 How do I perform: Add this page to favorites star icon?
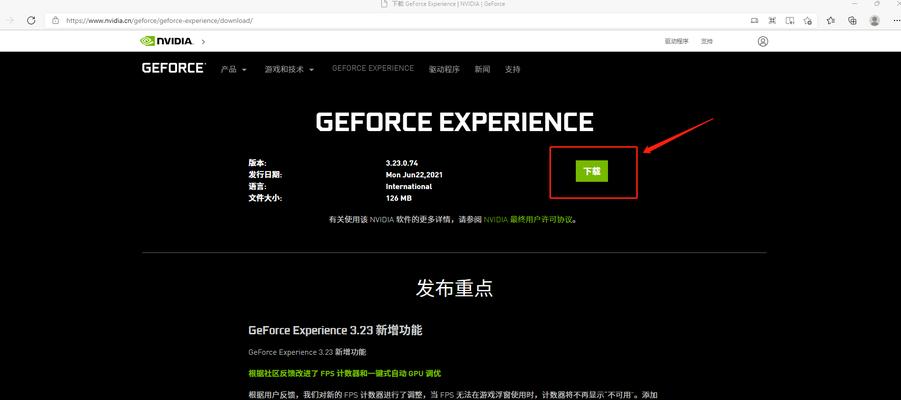click(x=807, y=20)
